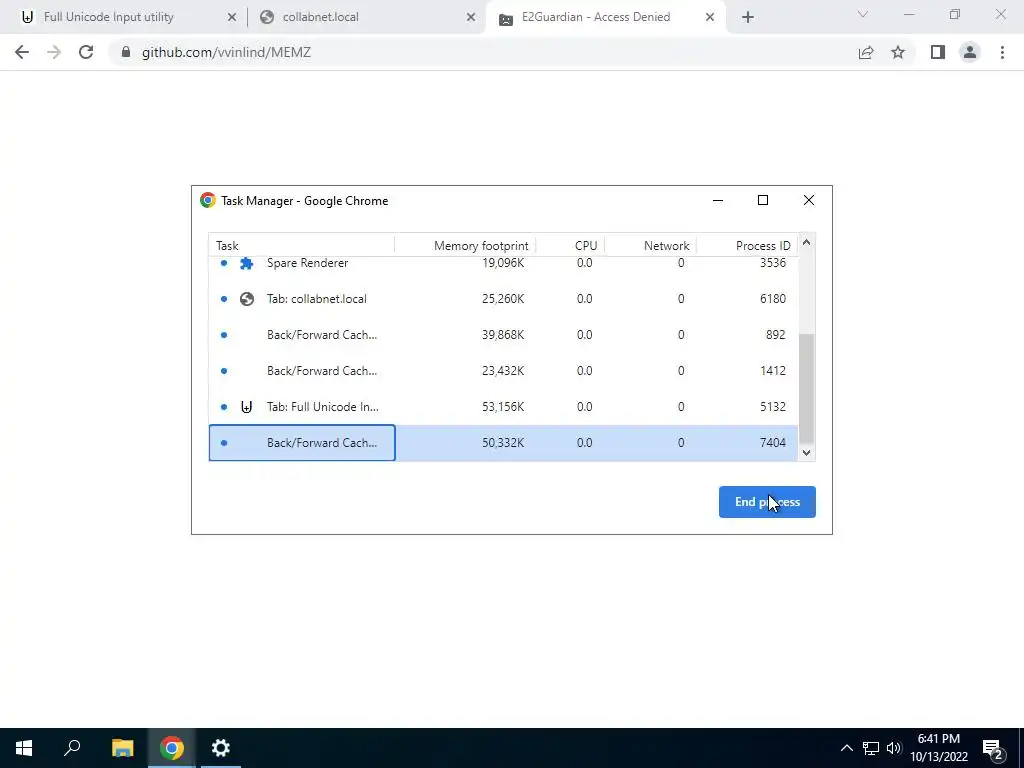Click memory value 53,156K
Image resolution: width=1024 pixels, height=768 pixels.
tap(503, 407)
